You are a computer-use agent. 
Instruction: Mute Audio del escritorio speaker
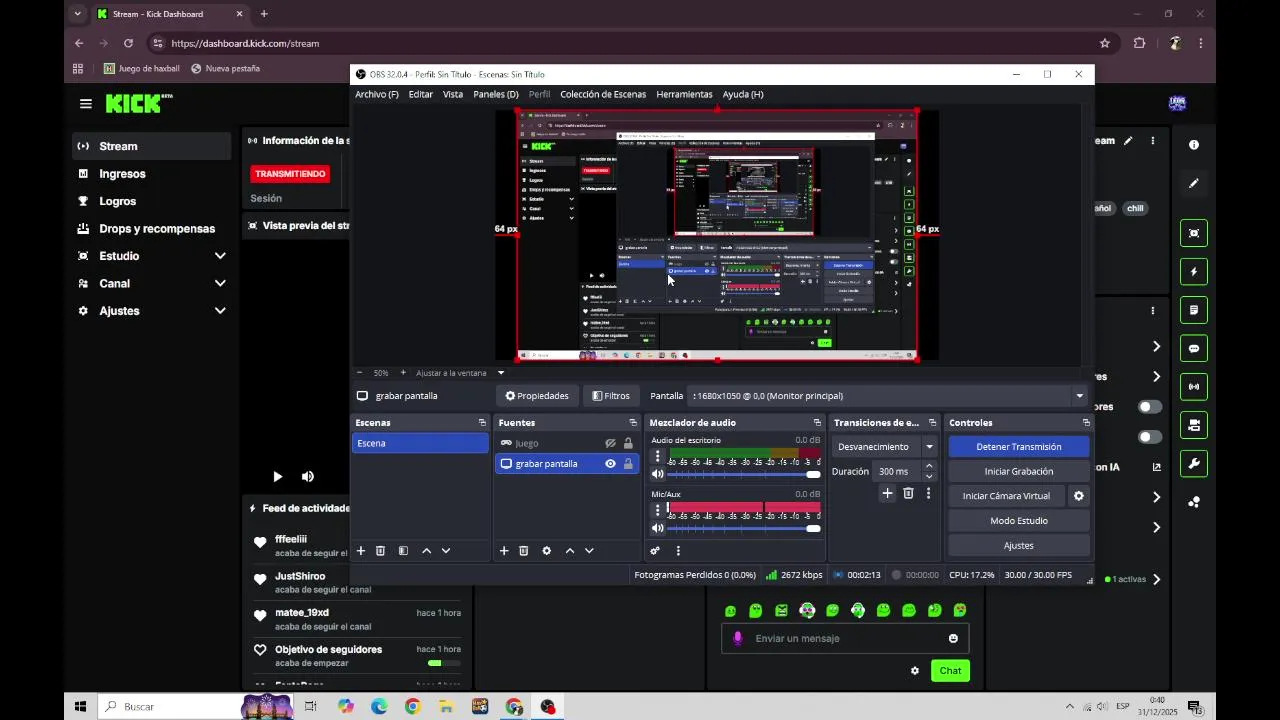tap(657, 474)
